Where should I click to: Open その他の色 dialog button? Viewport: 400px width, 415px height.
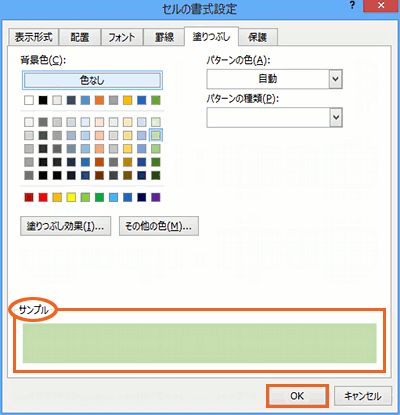(x=159, y=226)
